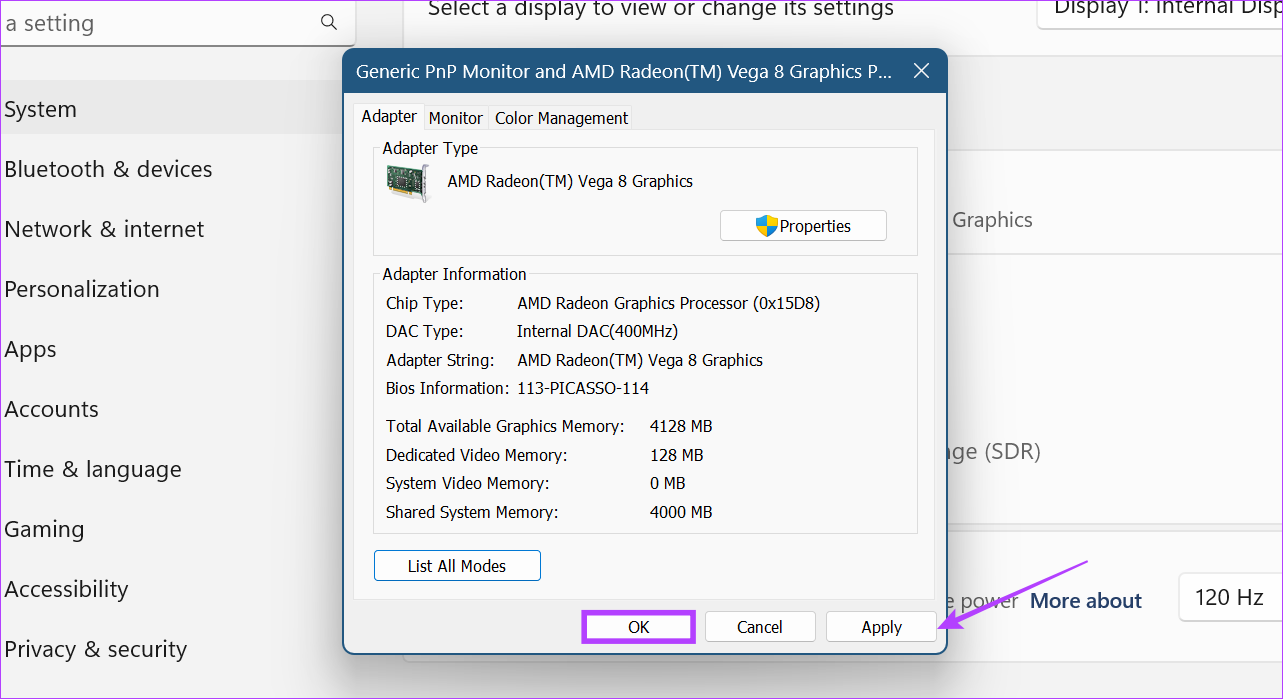Close the Generic PnP Monitor dialog

tap(921, 71)
